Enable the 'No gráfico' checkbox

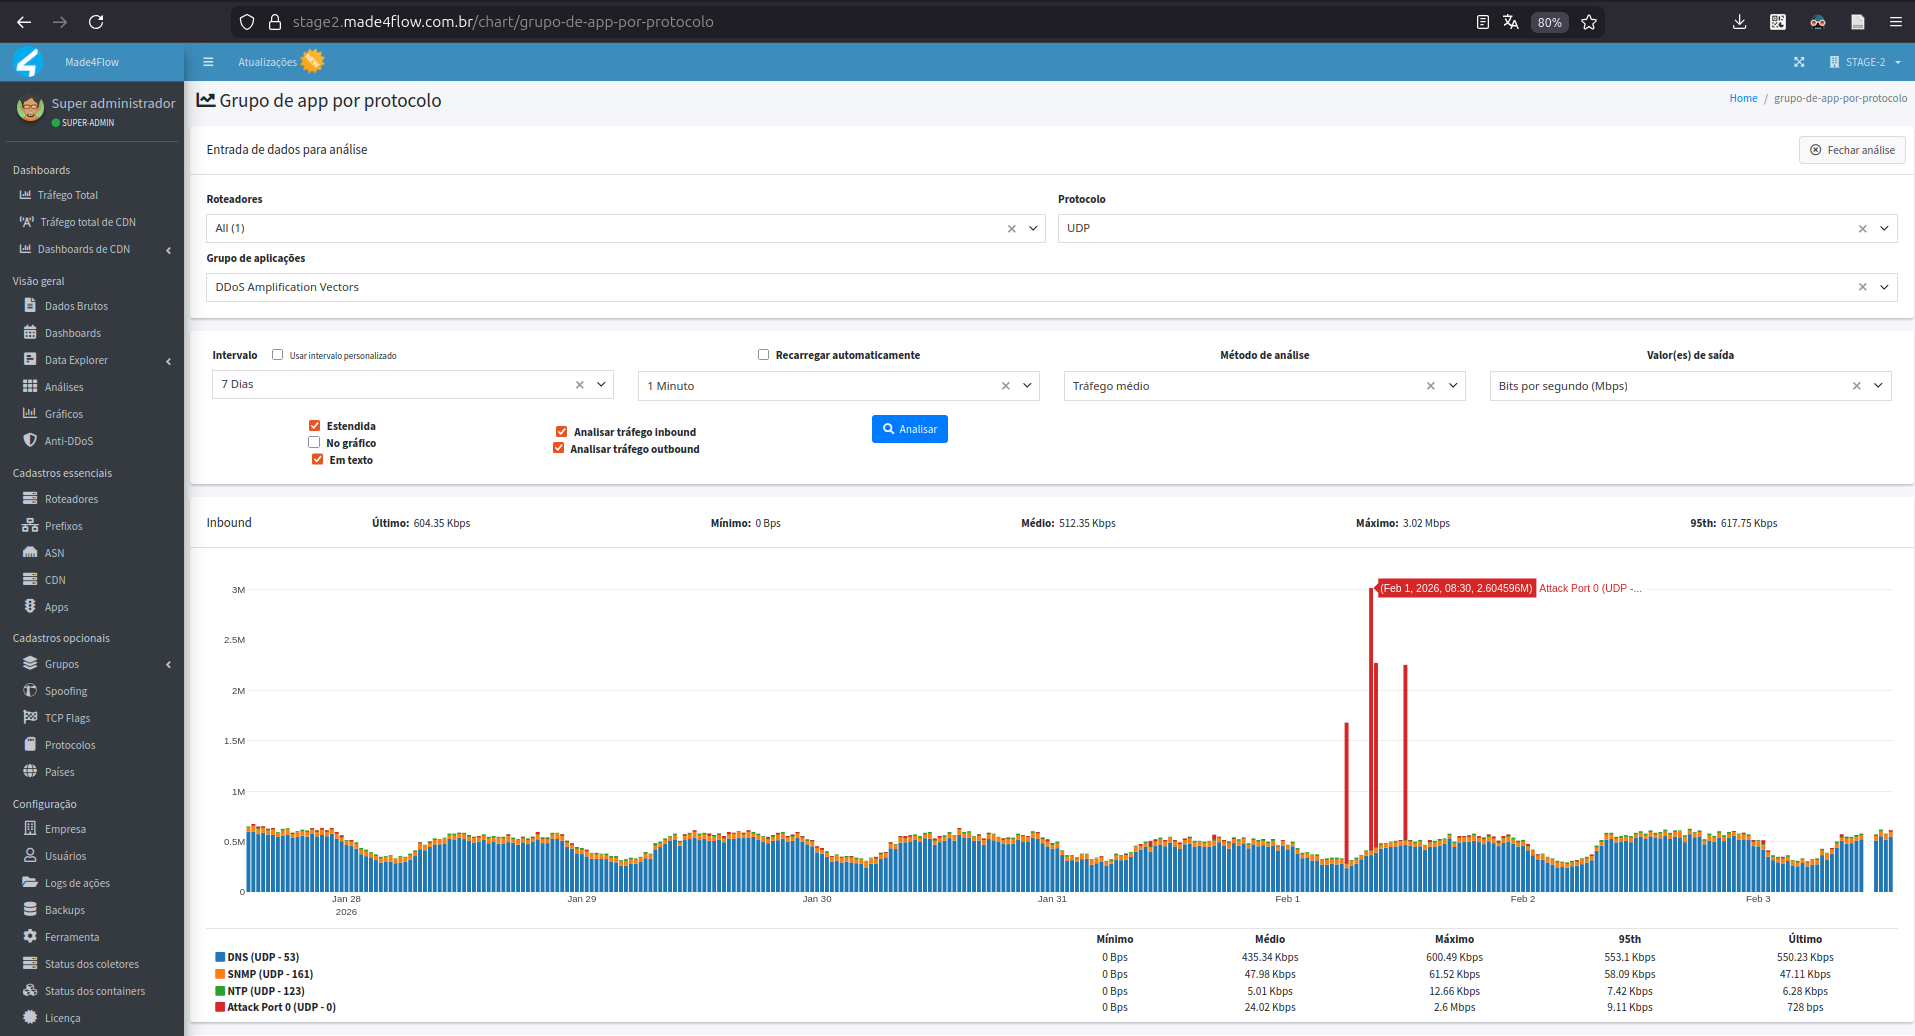(x=313, y=441)
